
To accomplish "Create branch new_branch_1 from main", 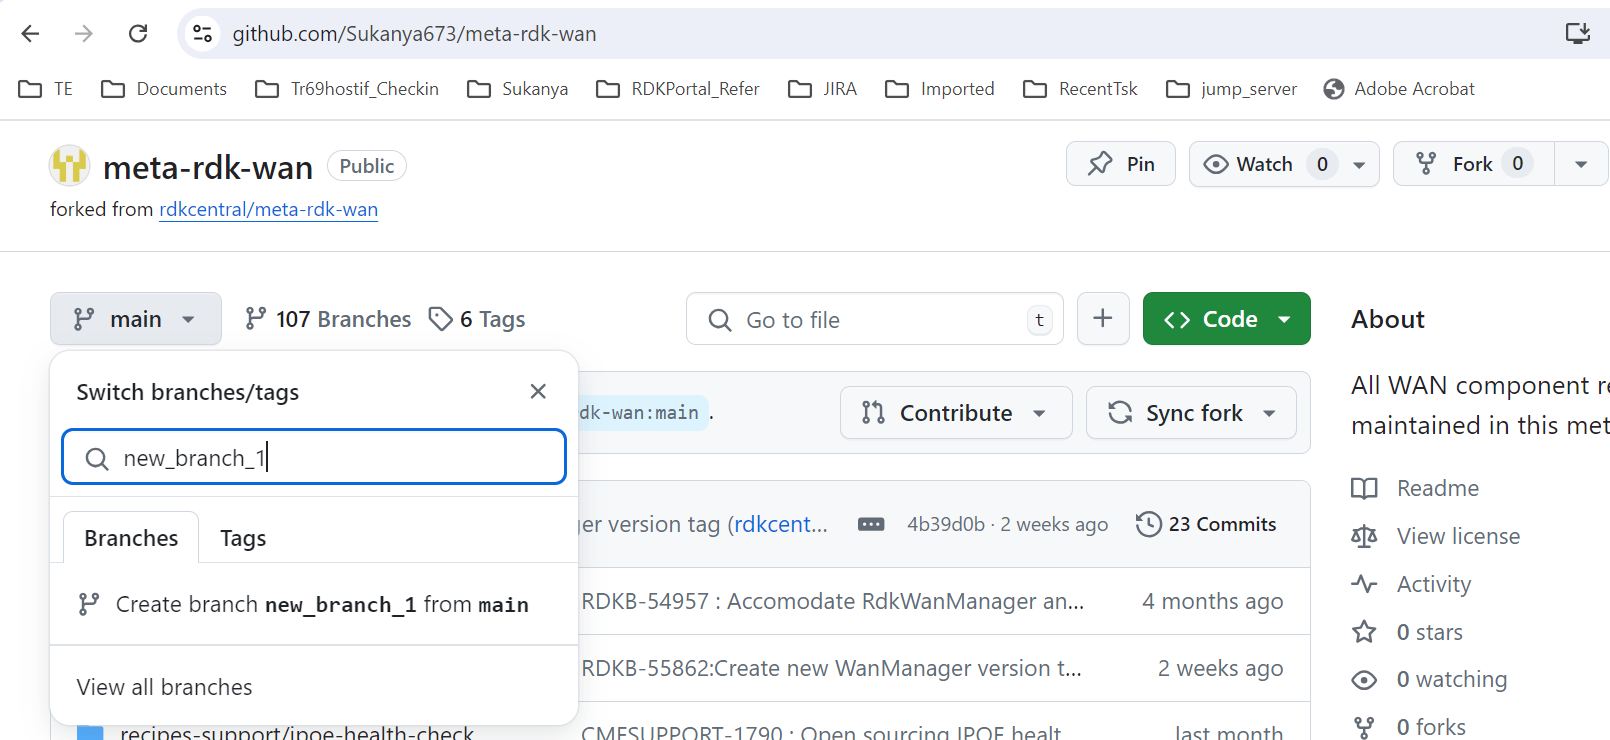I will [x=314, y=604].
